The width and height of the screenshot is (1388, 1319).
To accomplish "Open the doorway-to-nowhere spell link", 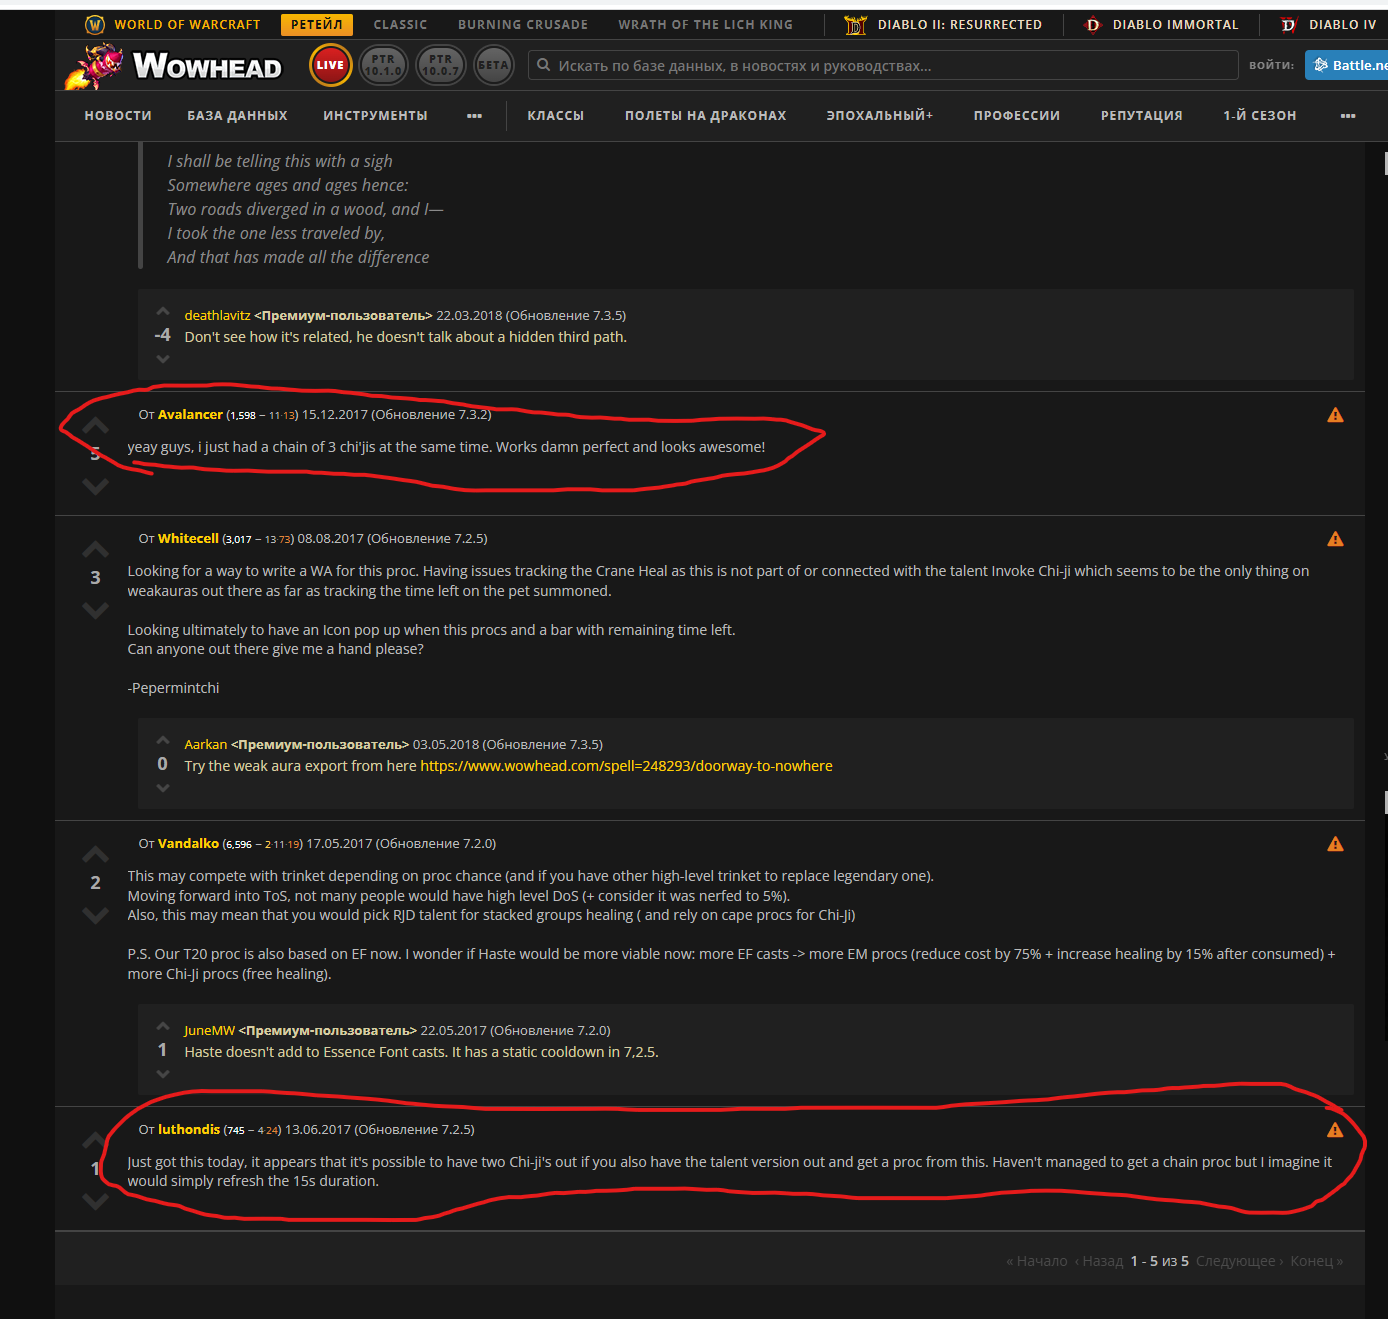I will pyautogui.click(x=626, y=766).
